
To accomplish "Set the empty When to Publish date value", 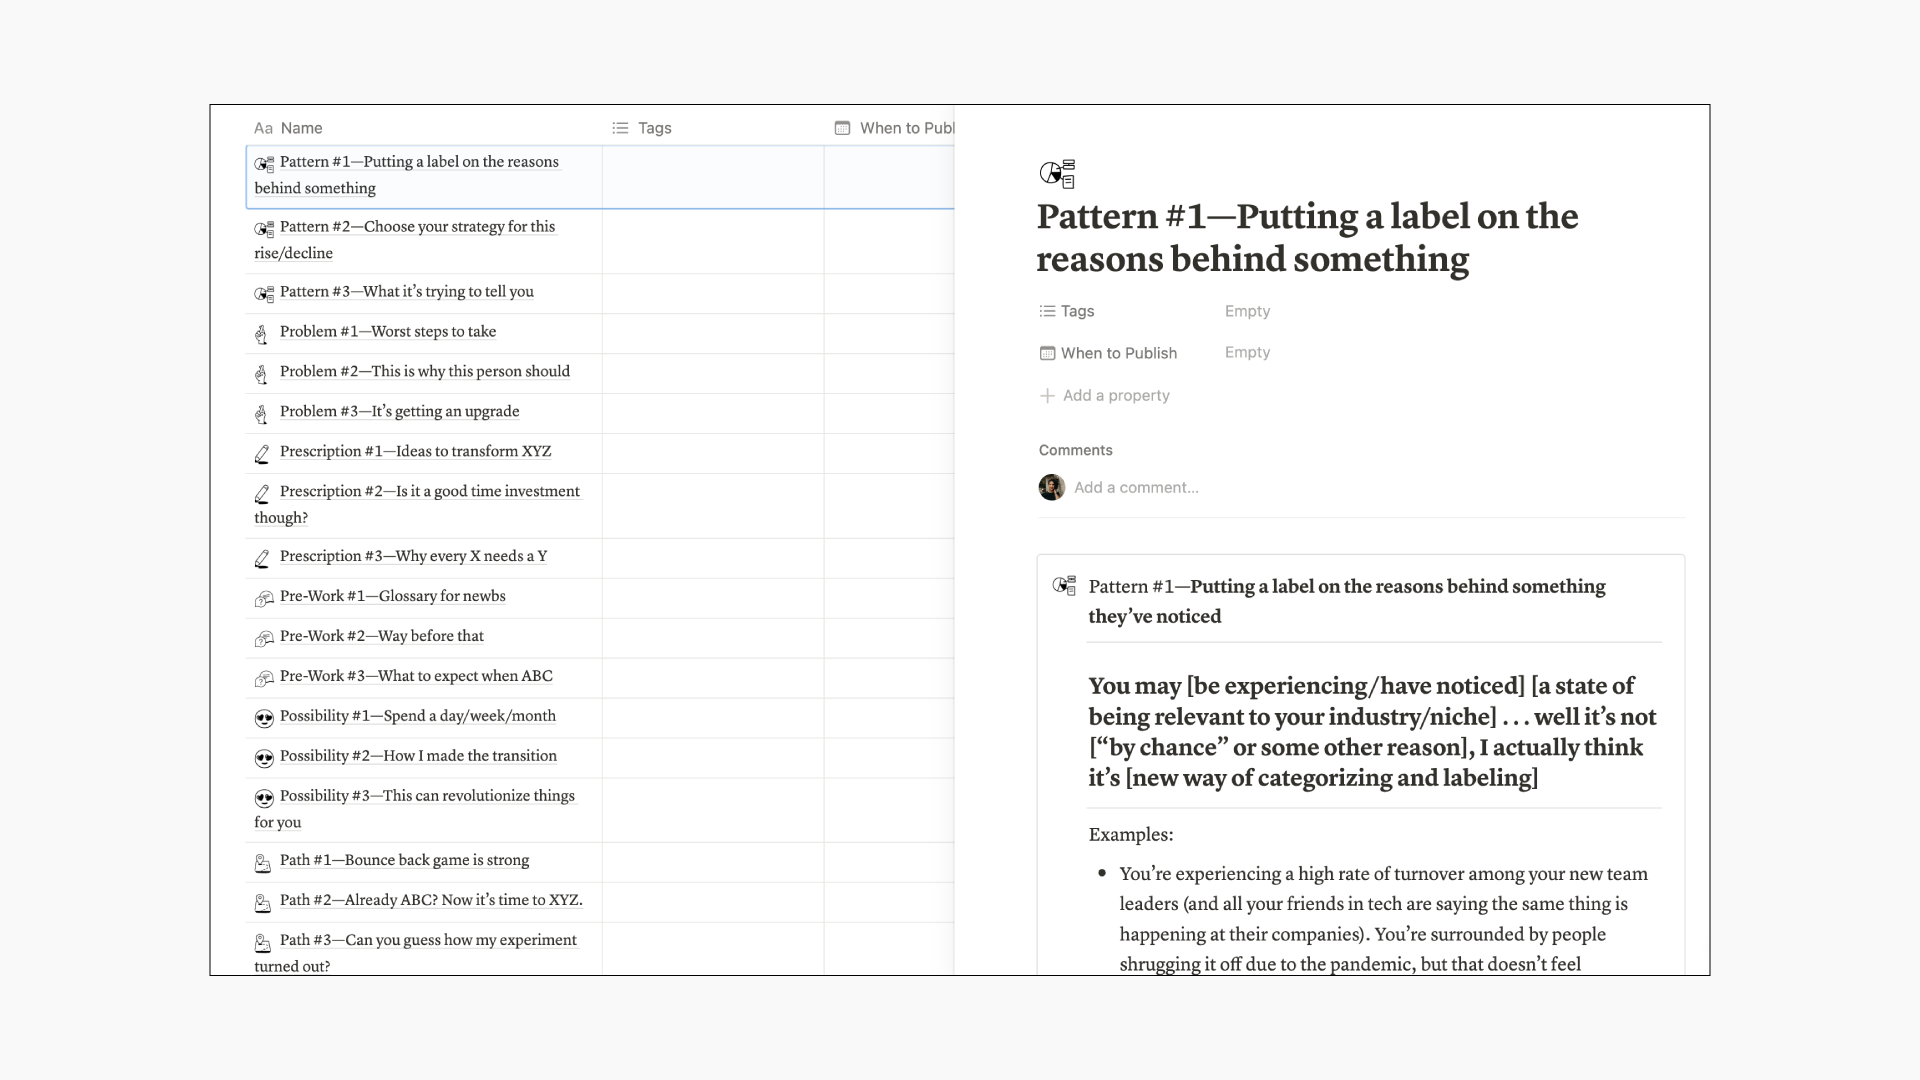I will tap(1247, 352).
